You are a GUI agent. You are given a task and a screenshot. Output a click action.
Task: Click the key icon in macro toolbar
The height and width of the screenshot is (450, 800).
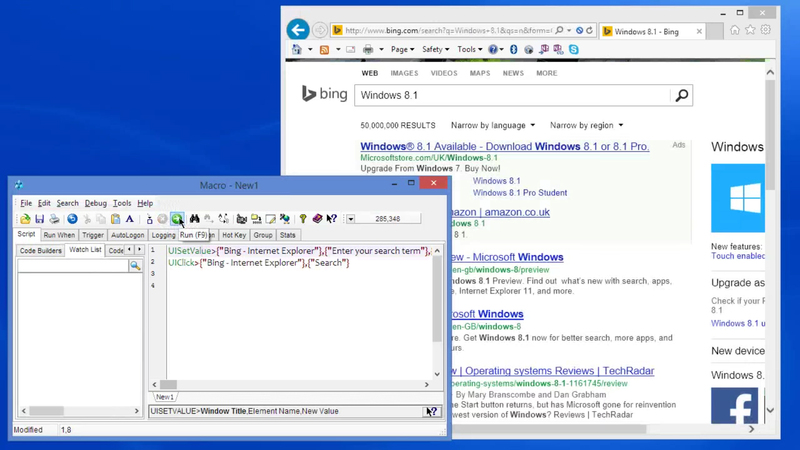pos(303,219)
